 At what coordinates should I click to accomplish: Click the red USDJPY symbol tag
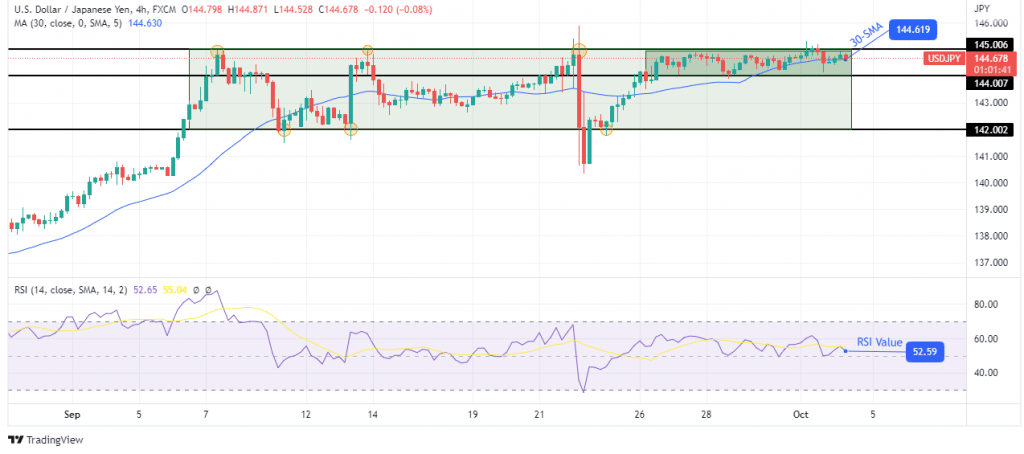[944, 59]
